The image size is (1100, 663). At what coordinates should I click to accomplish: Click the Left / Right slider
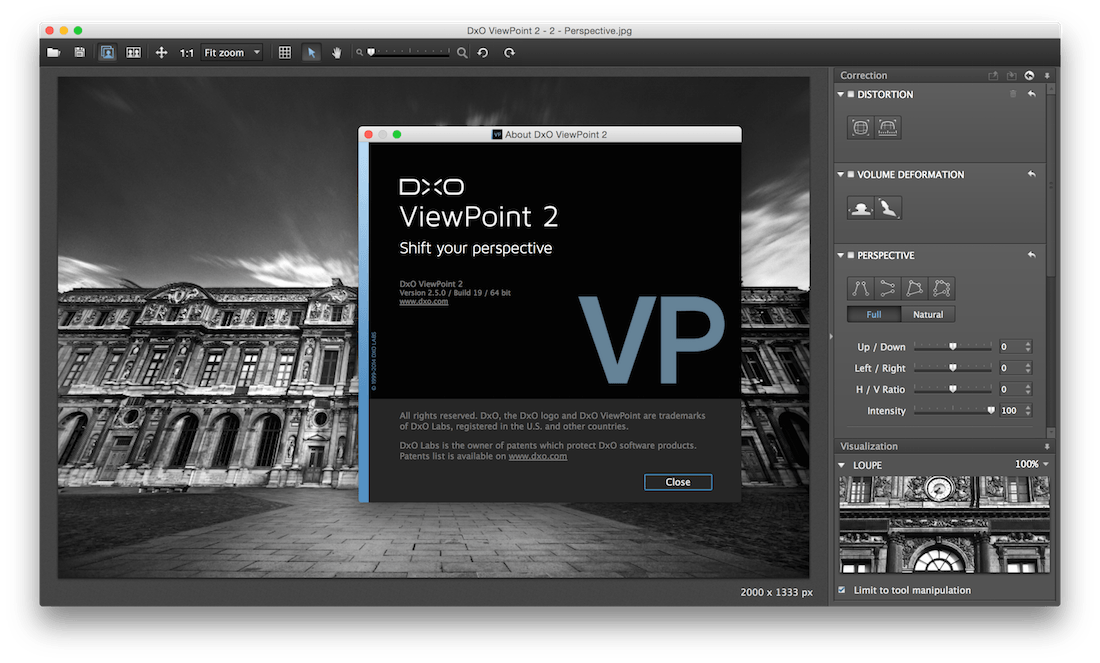[x=953, y=368]
